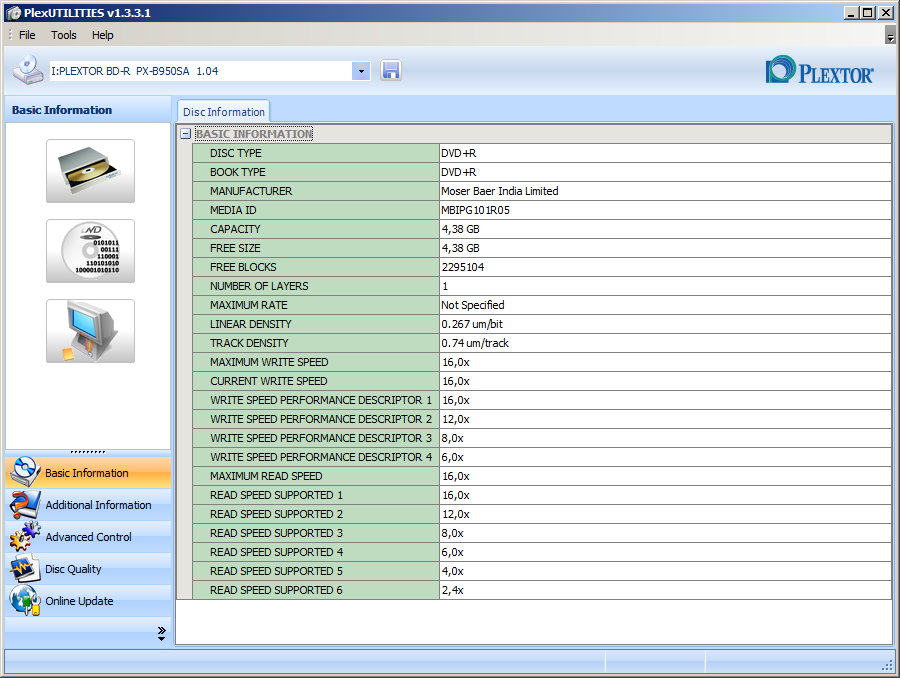Select WRITE SPEED PERFORMANCE DESCRIPTOR 2 row
This screenshot has height=678, width=900.
pos(541,419)
